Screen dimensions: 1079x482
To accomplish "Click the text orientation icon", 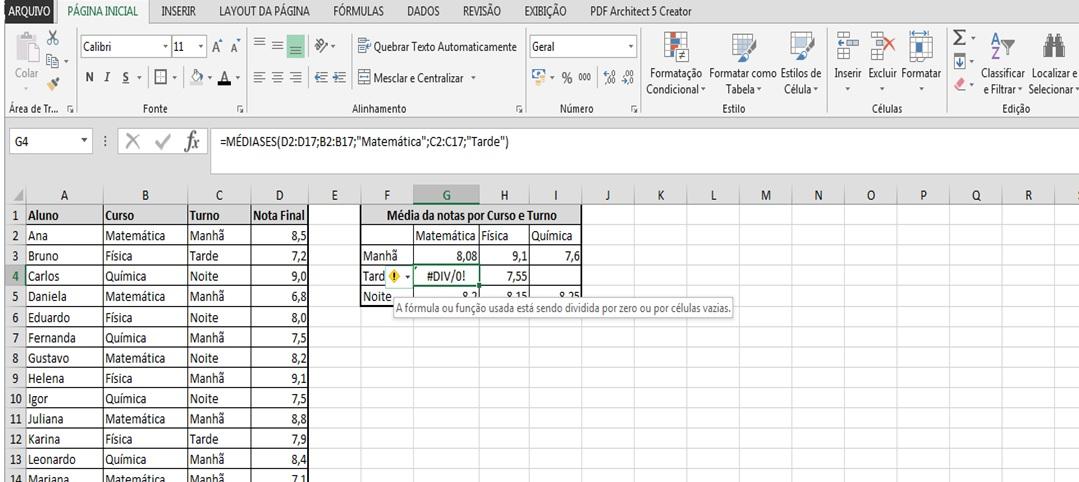I will (x=321, y=45).
